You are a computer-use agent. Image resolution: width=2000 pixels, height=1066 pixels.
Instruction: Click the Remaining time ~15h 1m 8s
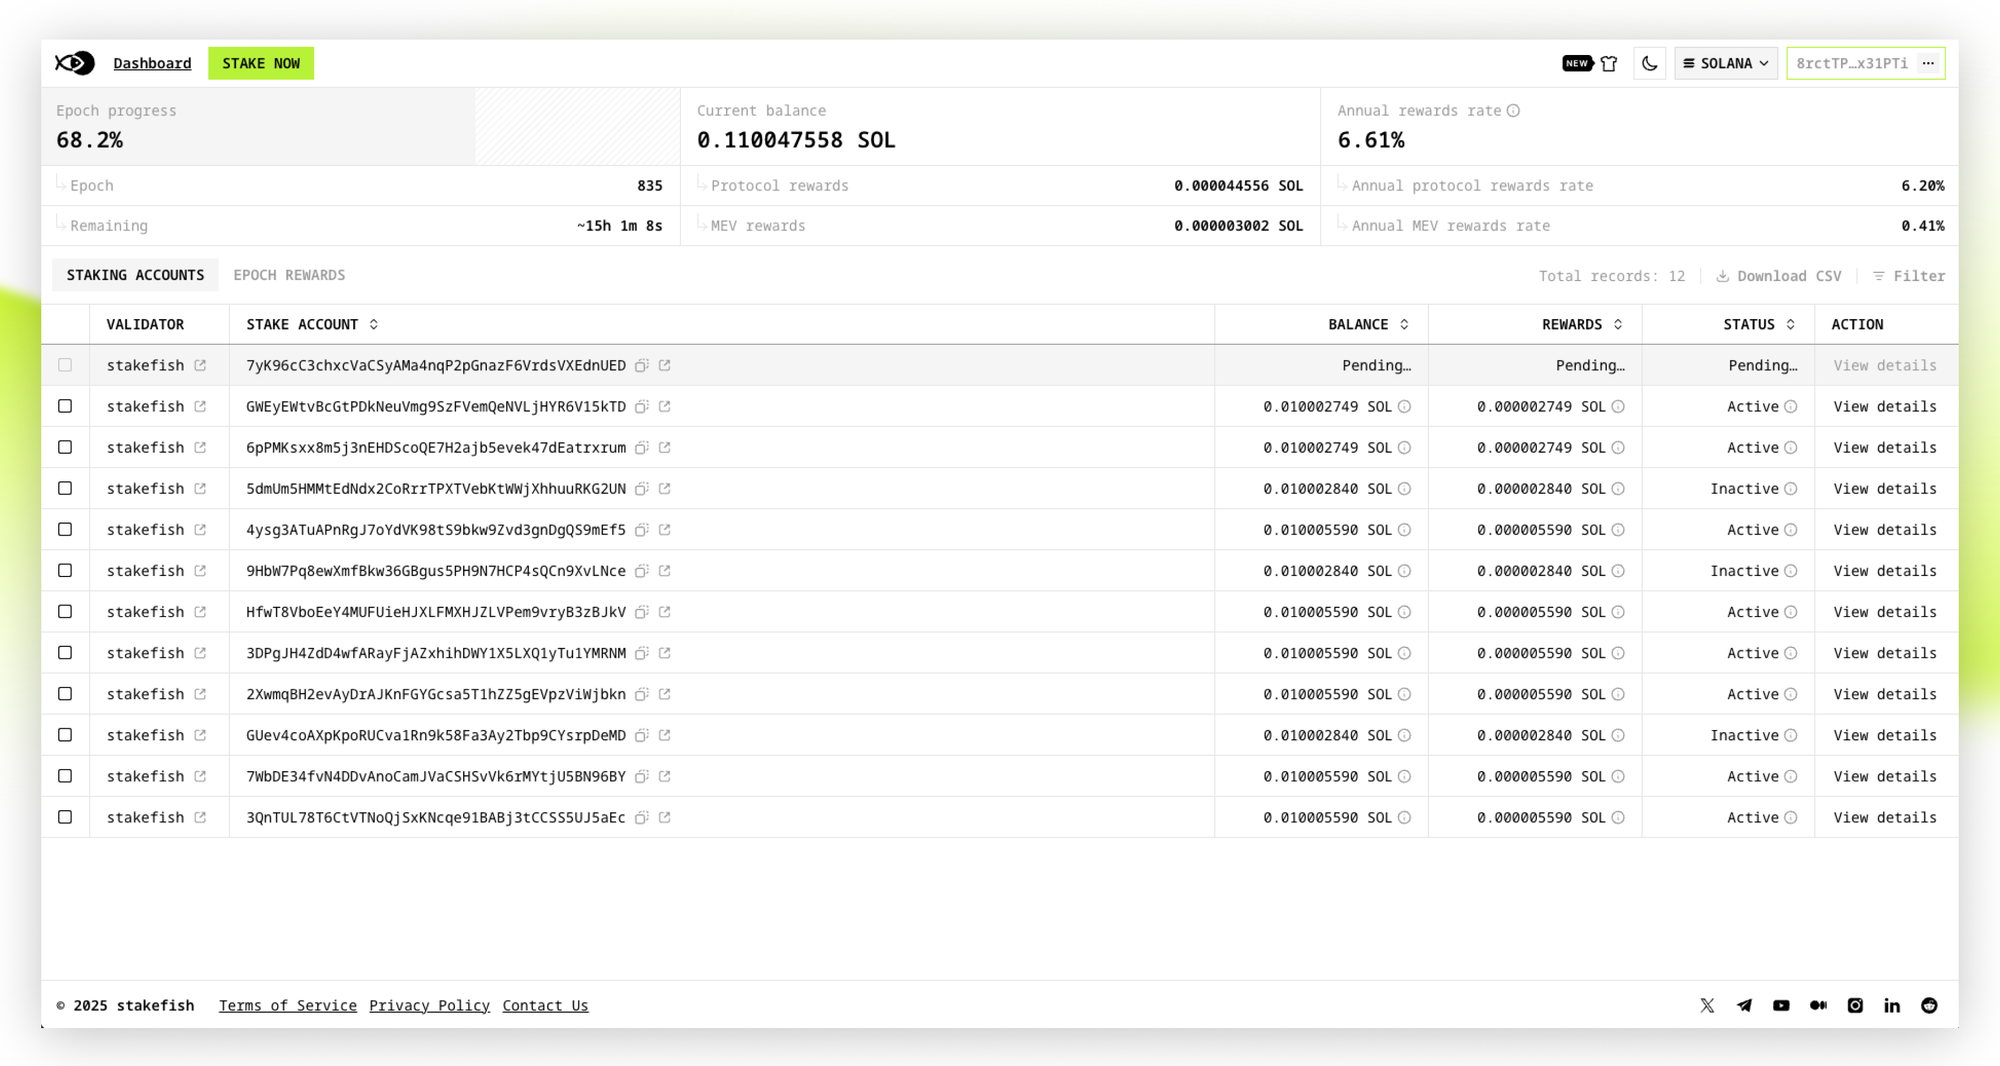point(620,226)
